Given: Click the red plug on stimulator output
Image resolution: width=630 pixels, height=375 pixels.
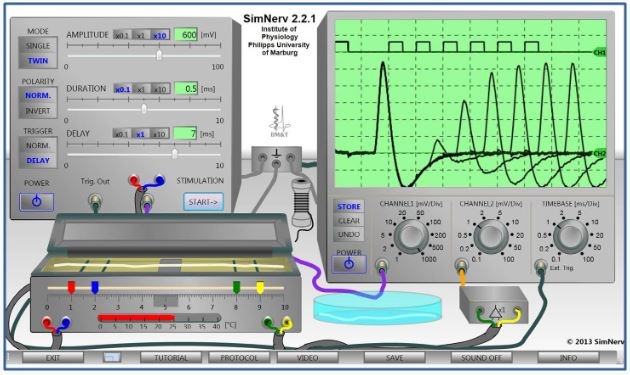Looking at the screenshot, I should [x=133, y=180].
